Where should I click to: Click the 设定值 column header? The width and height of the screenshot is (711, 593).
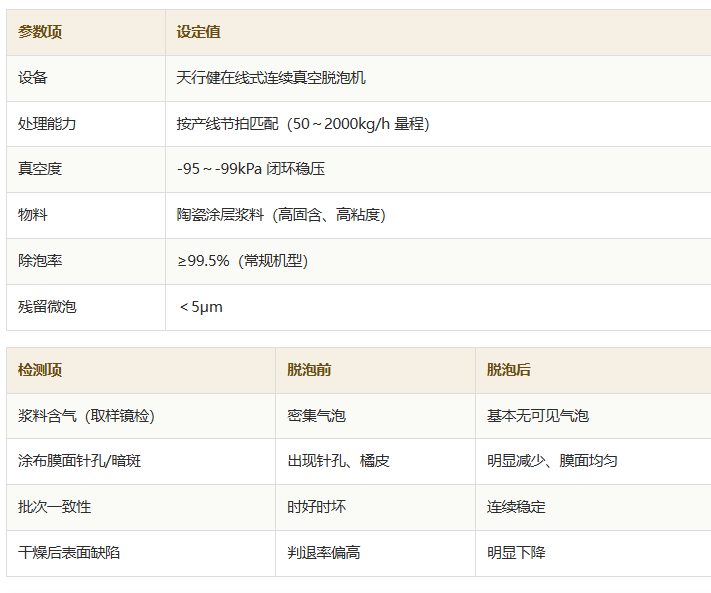(199, 32)
